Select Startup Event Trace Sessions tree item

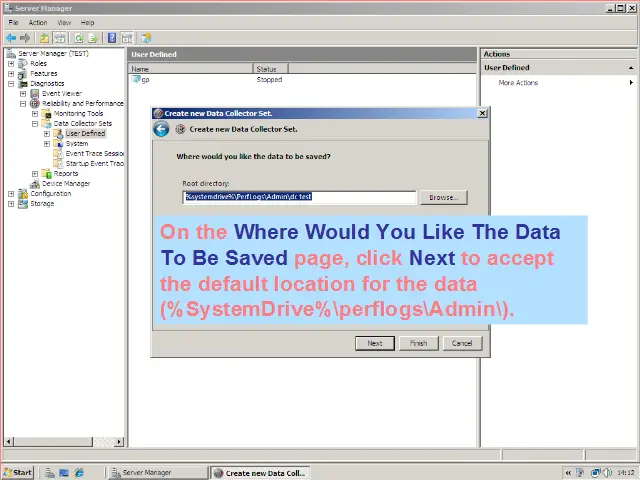click(x=95, y=164)
